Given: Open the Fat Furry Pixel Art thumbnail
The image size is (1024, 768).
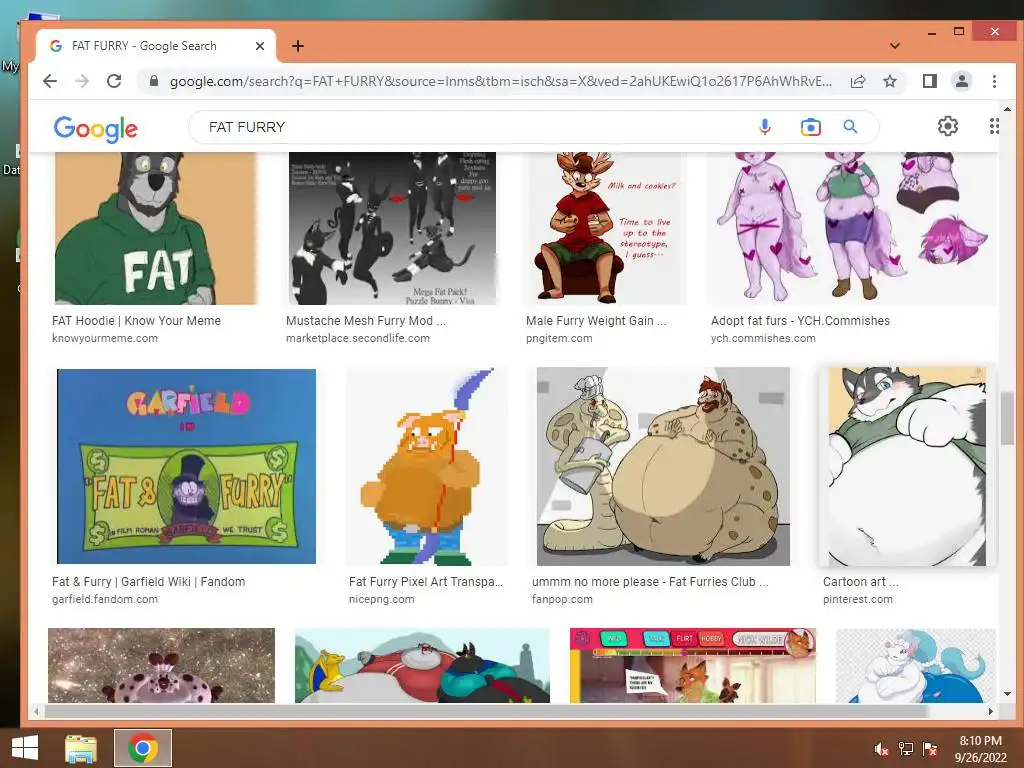Looking at the screenshot, I should coord(428,466).
